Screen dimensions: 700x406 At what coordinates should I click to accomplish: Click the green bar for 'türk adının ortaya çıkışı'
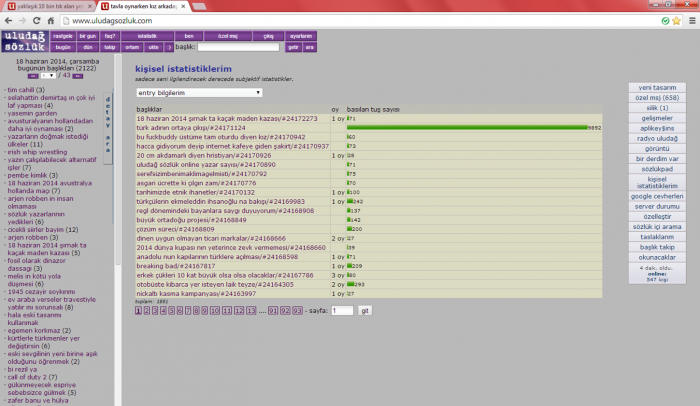tap(467, 128)
